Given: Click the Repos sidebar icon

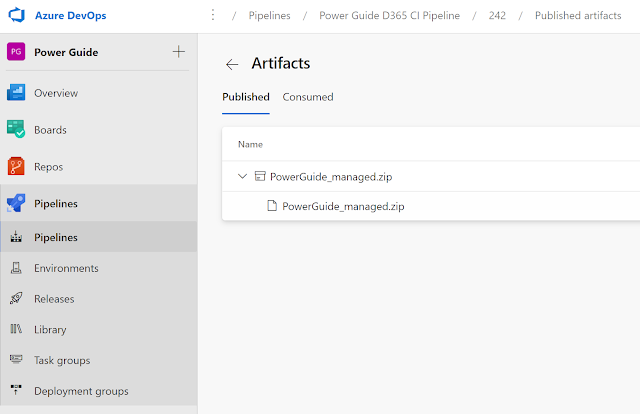Looking at the screenshot, I should tap(16, 166).
